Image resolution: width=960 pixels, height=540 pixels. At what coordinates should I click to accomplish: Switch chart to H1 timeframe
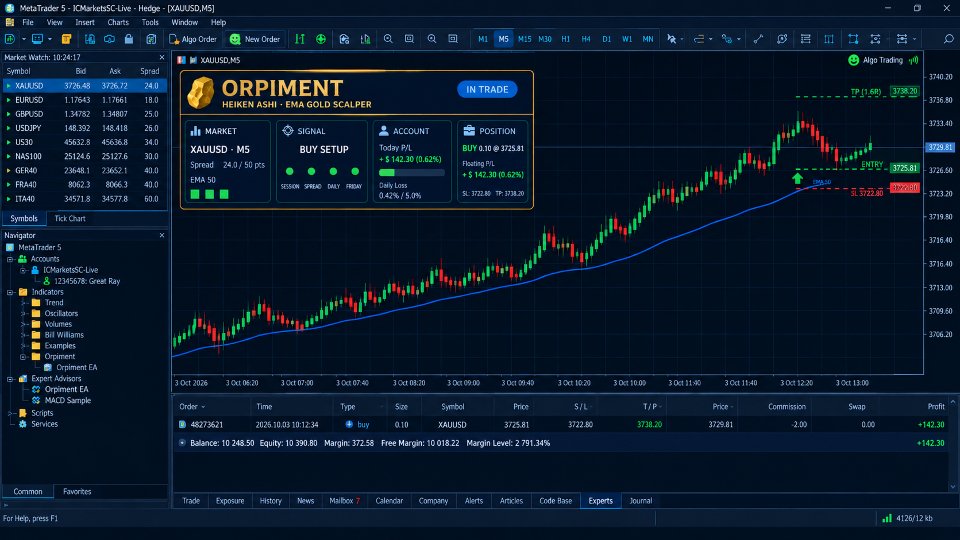(x=566, y=39)
